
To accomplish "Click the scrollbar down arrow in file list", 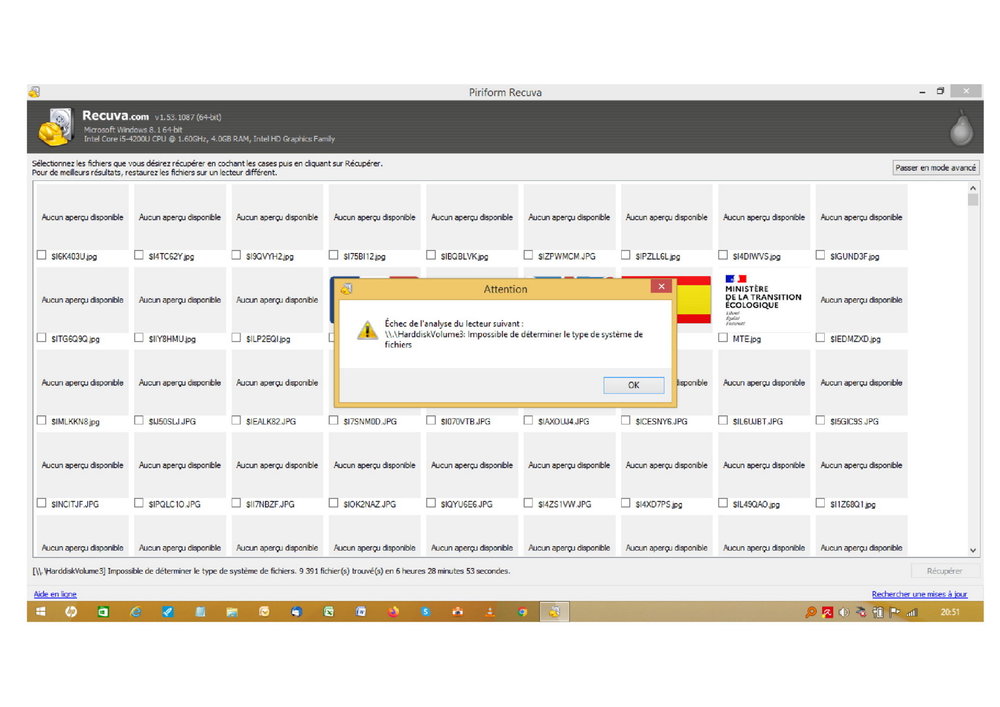I will click(973, 550).
